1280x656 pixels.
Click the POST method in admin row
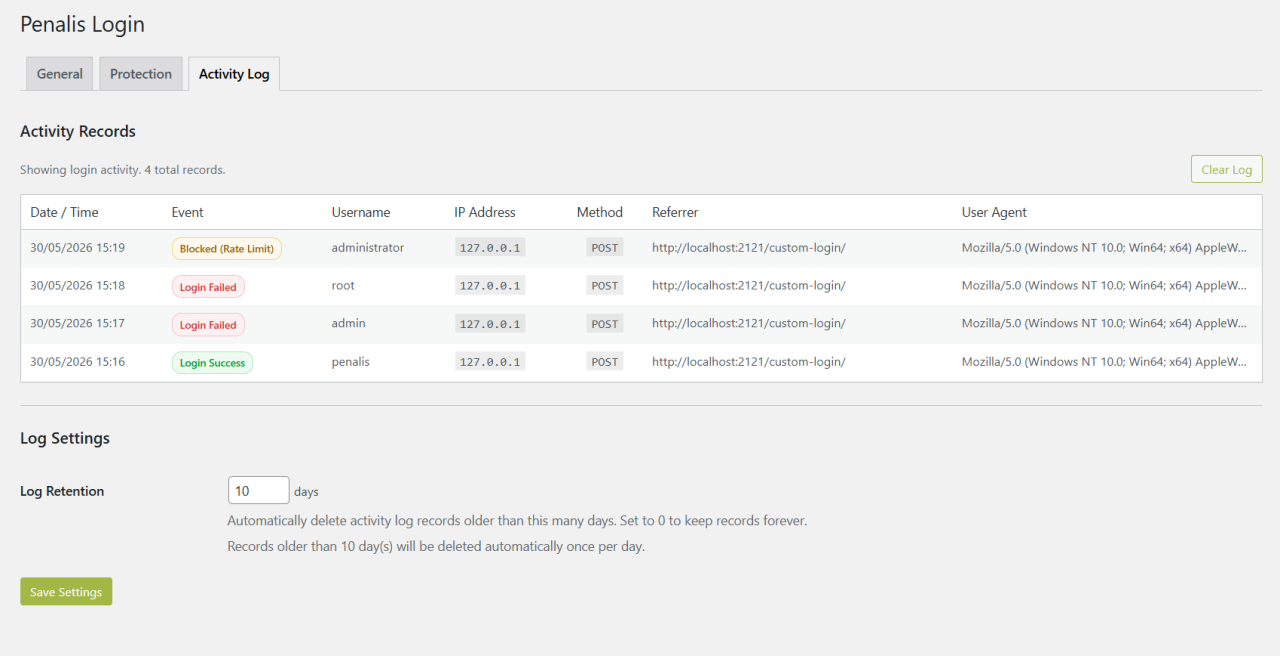coord(605,324)
